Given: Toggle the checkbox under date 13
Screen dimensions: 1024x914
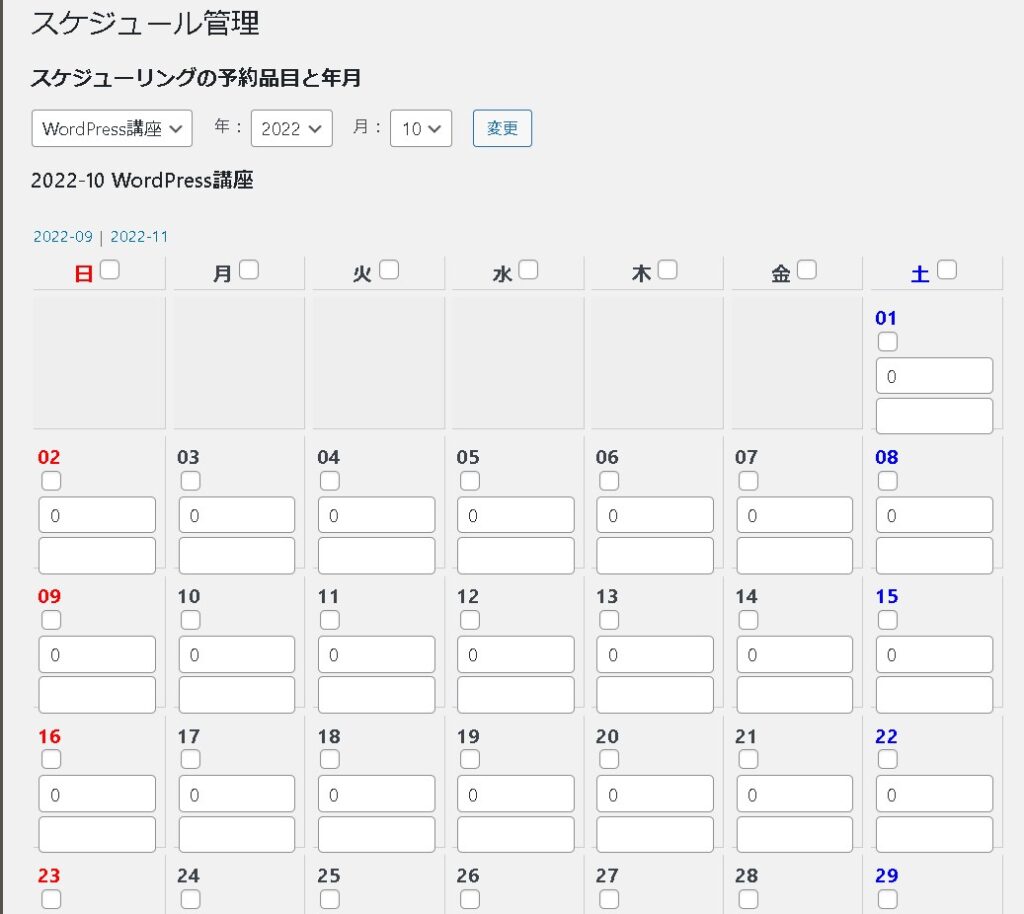Looking at the screenshot, I should (609, 620).
